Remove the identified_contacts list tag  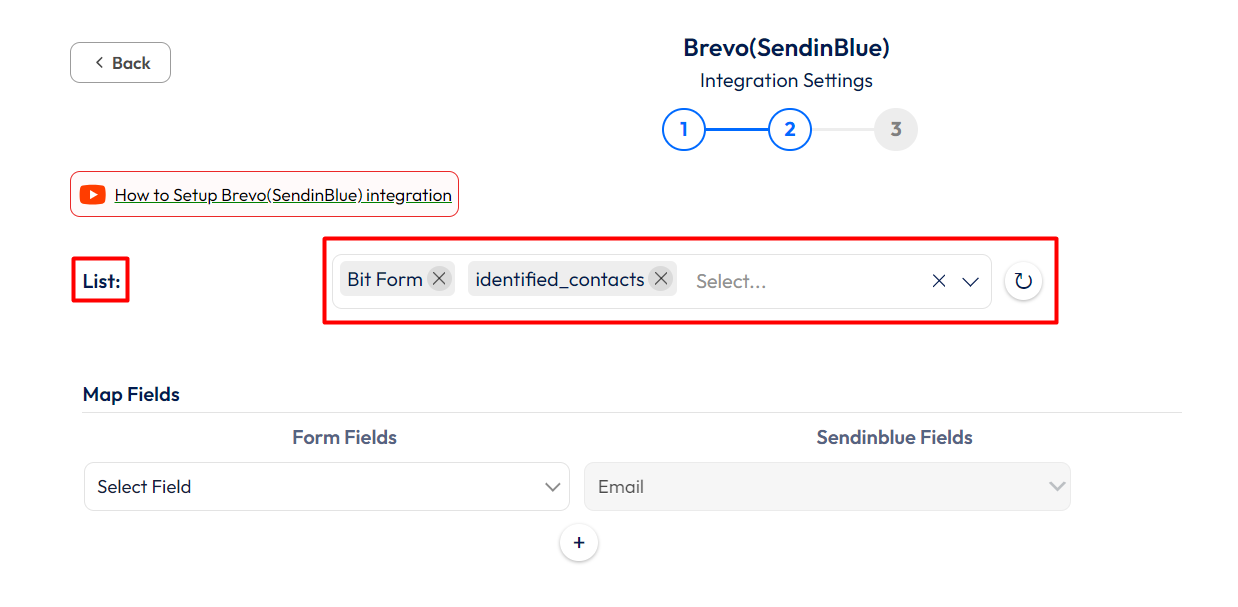click(x=660, y=279)
